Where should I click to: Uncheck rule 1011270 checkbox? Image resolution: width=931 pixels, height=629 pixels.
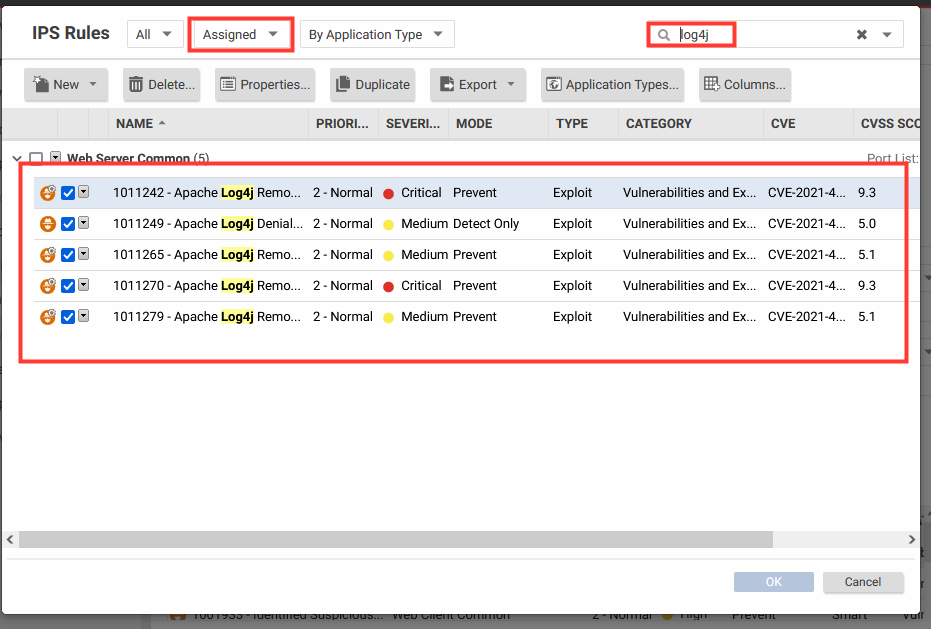click(68, 286)
